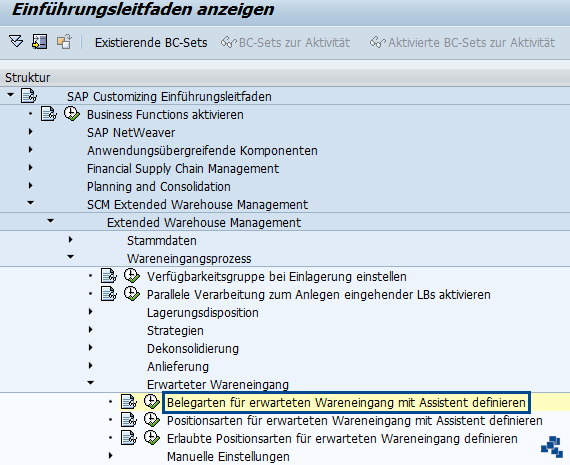Screen dimensions: 570x465
Task: Select Strategien row
Action: (175, 331)
